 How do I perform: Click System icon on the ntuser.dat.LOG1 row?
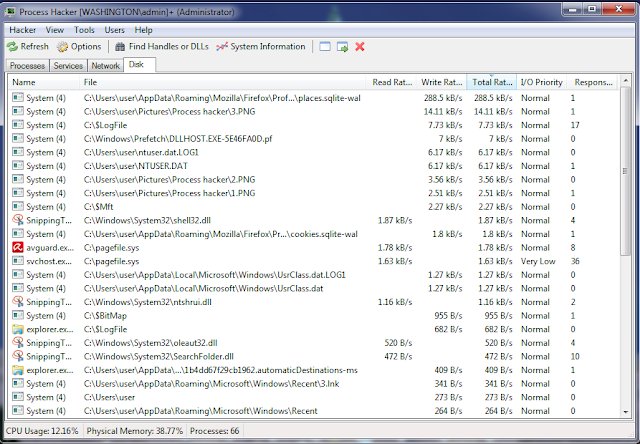[x=18, y=152]
